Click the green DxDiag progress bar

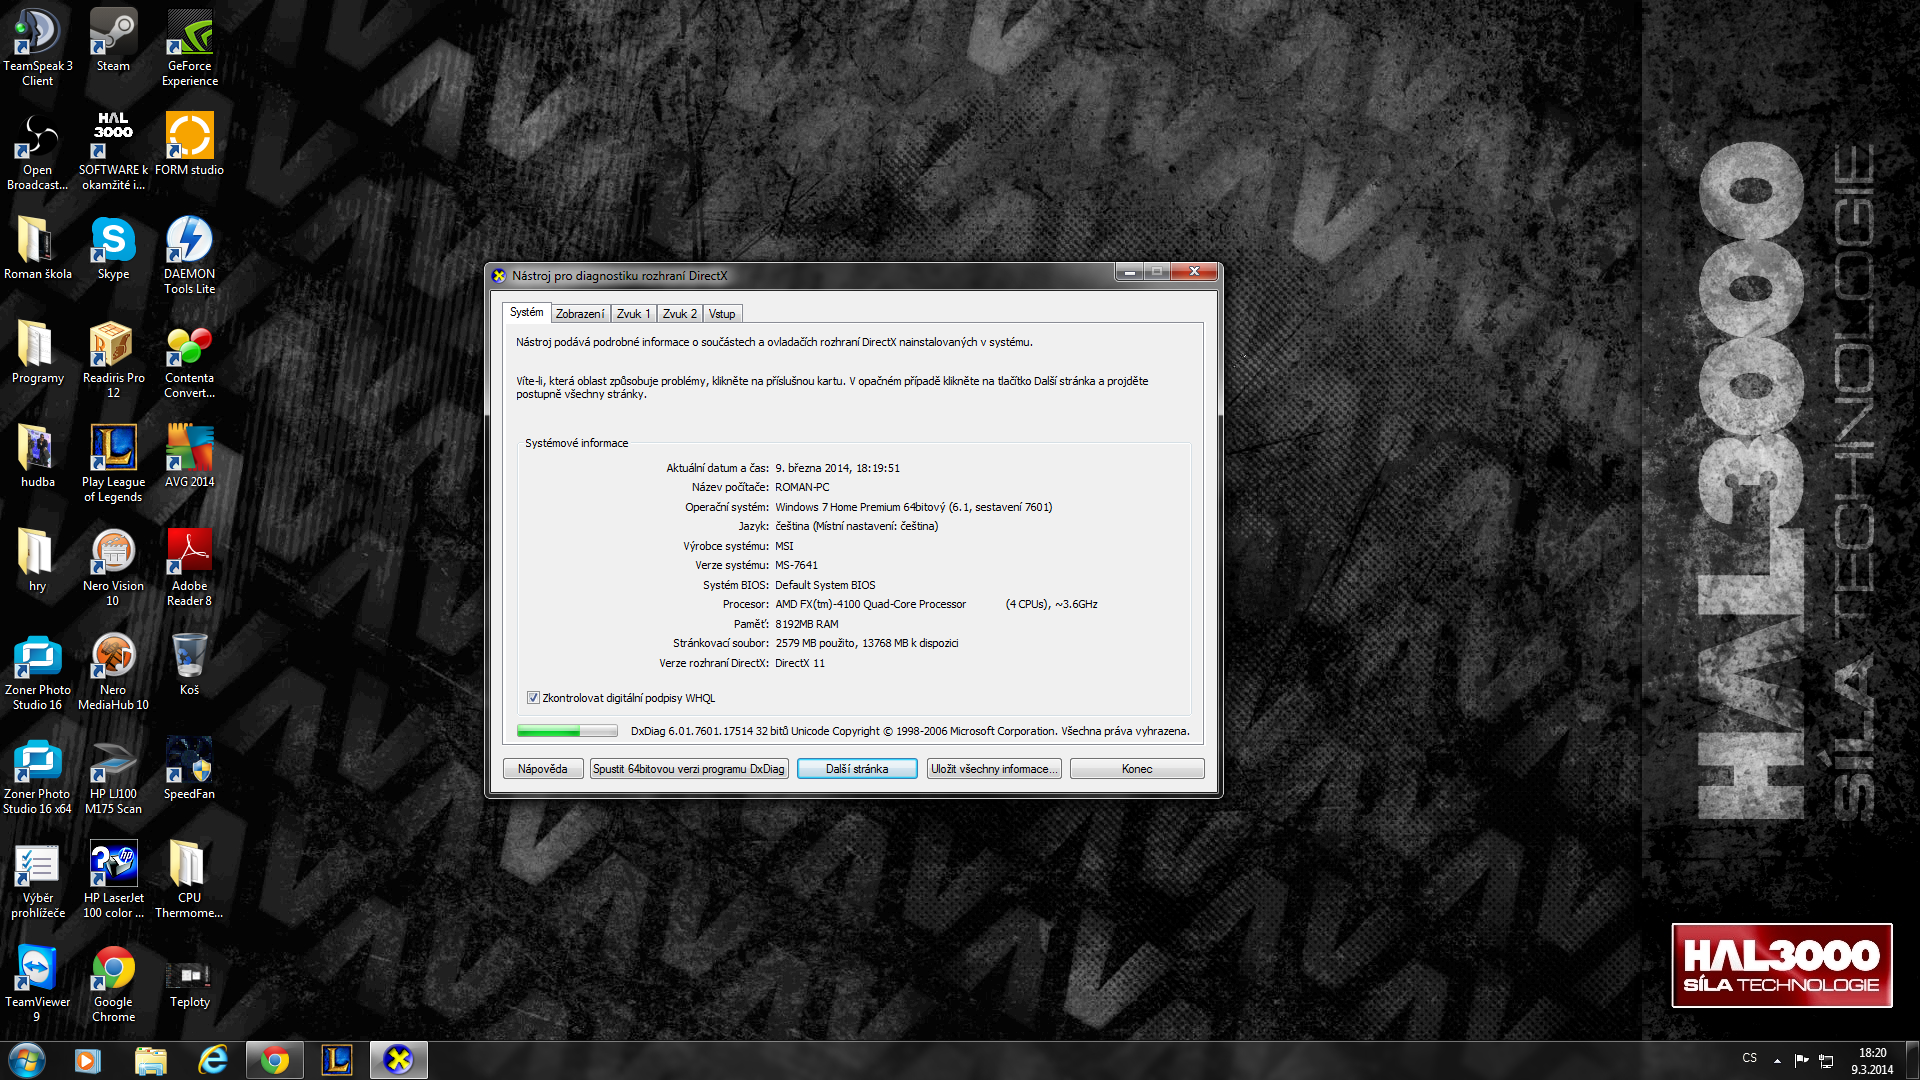567,731
